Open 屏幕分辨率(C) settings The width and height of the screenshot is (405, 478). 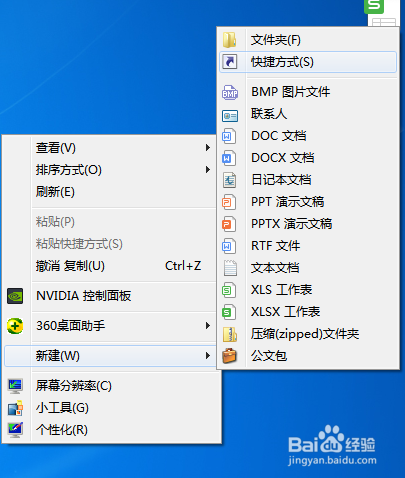[111, 386]
